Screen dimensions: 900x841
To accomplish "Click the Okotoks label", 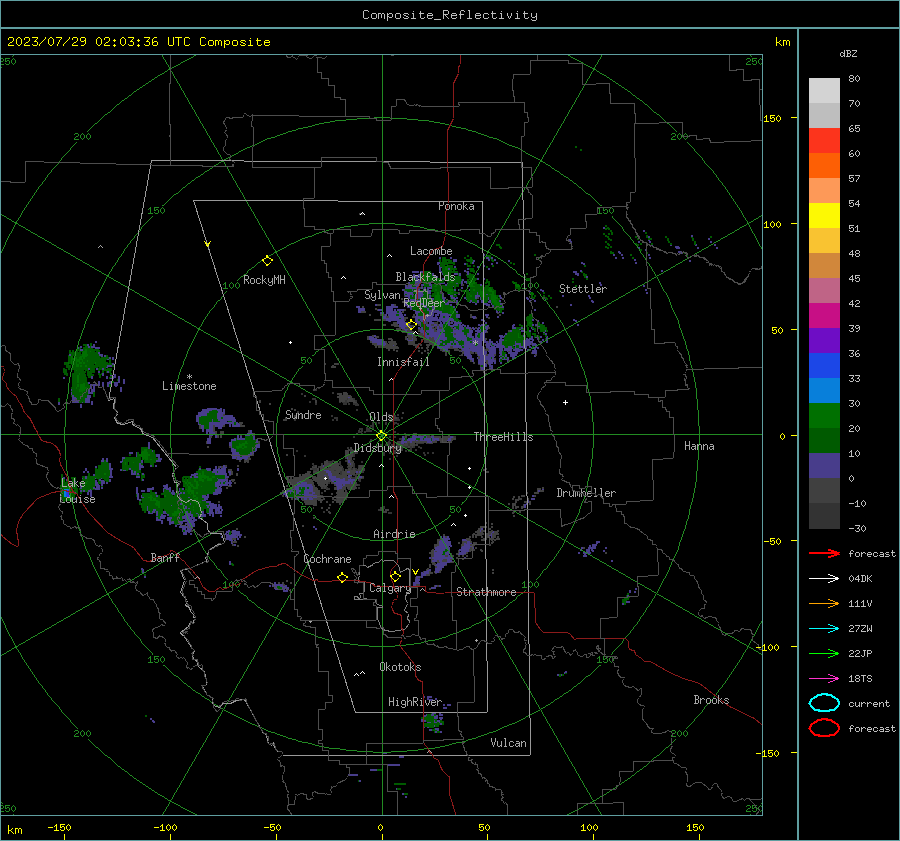I will 400,667.
